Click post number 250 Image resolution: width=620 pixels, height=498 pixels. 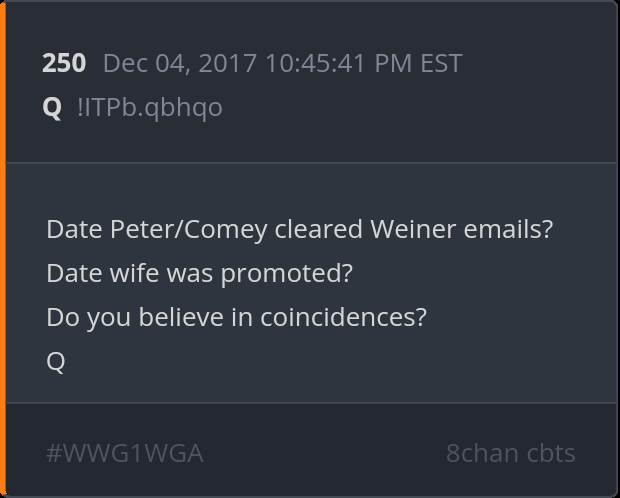(64, 64)
